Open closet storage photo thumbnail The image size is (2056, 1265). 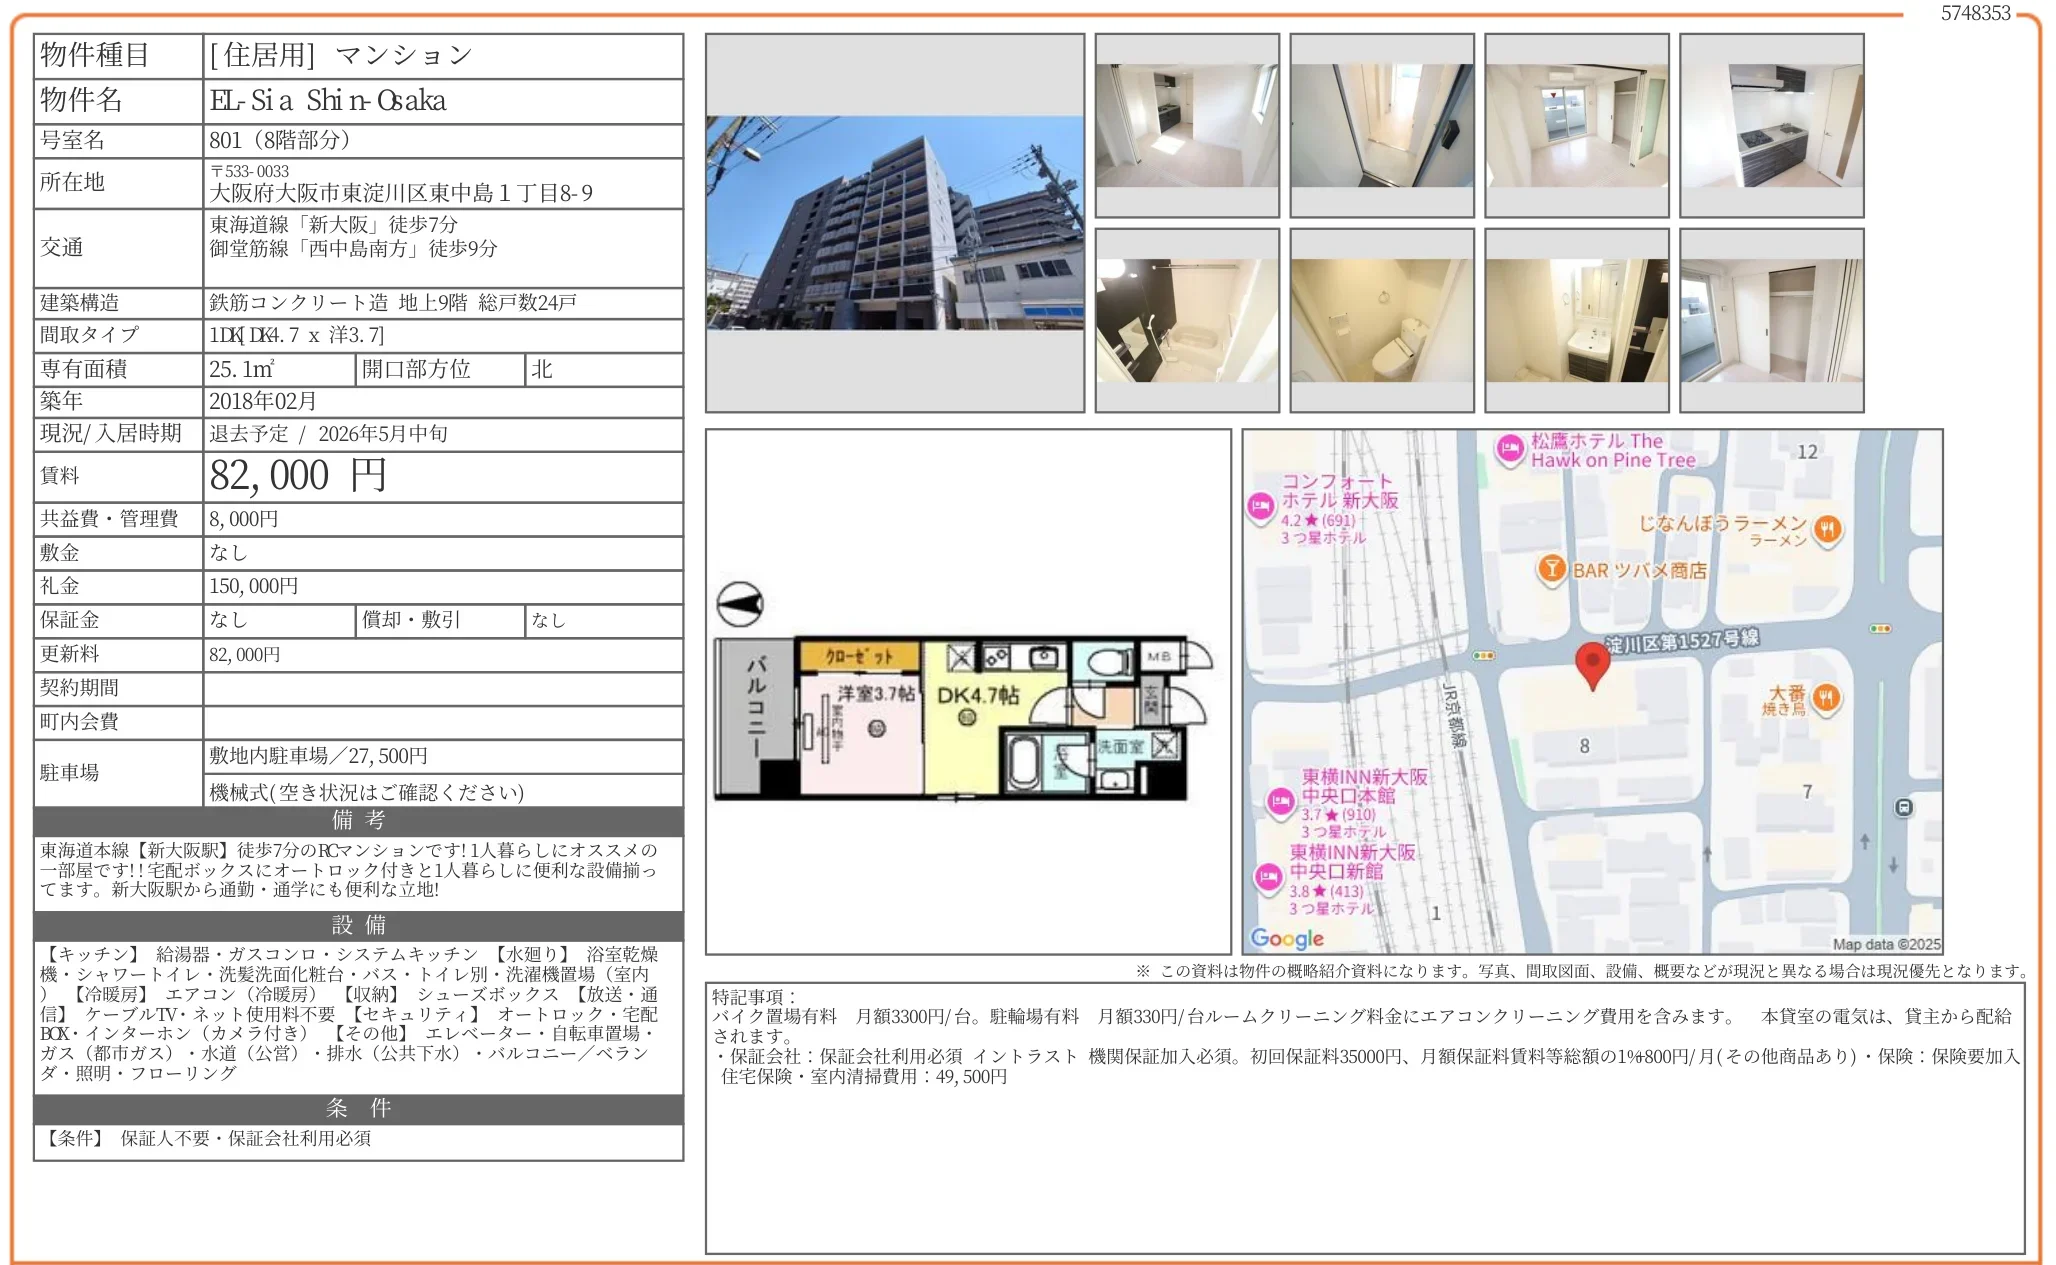[1771, 320]
